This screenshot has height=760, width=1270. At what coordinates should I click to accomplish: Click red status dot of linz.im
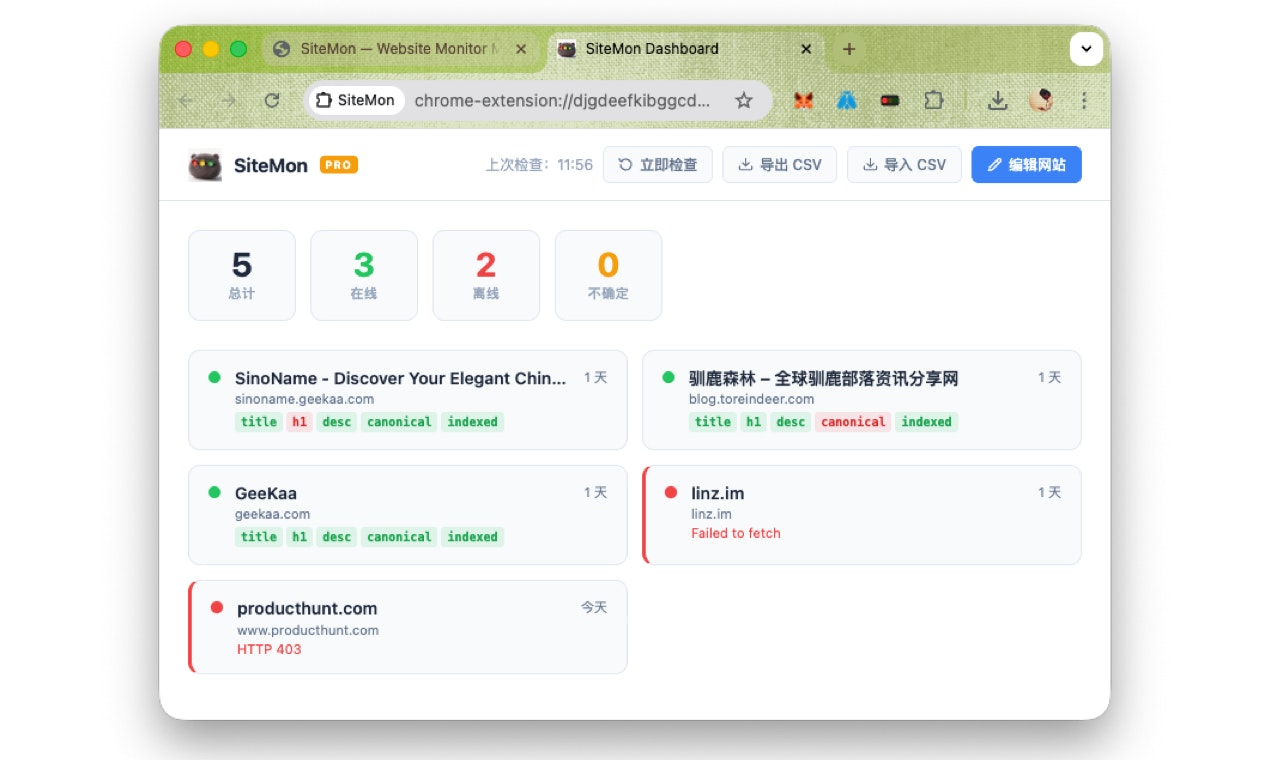pos(670,492)
